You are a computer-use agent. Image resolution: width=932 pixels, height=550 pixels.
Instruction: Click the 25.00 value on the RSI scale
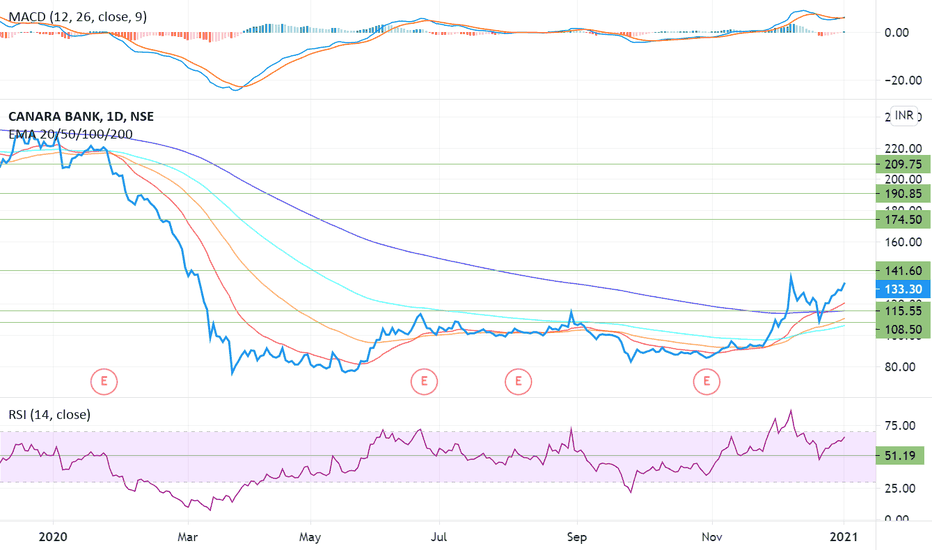point(900,488)
